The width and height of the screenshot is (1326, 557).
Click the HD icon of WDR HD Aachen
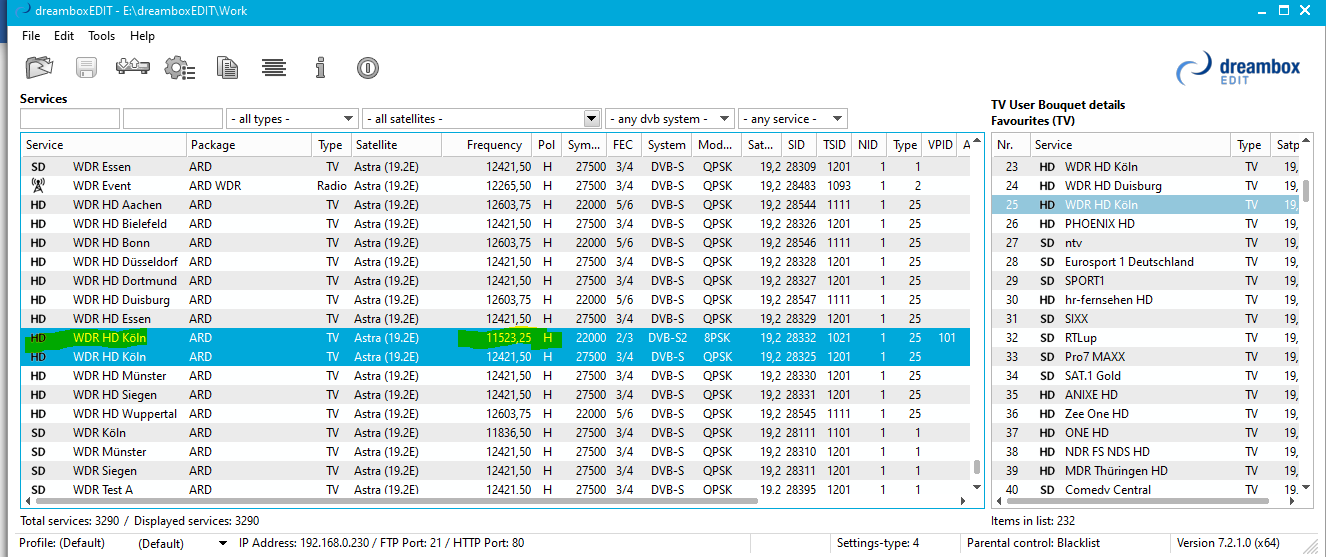click(x=38, y=205)
